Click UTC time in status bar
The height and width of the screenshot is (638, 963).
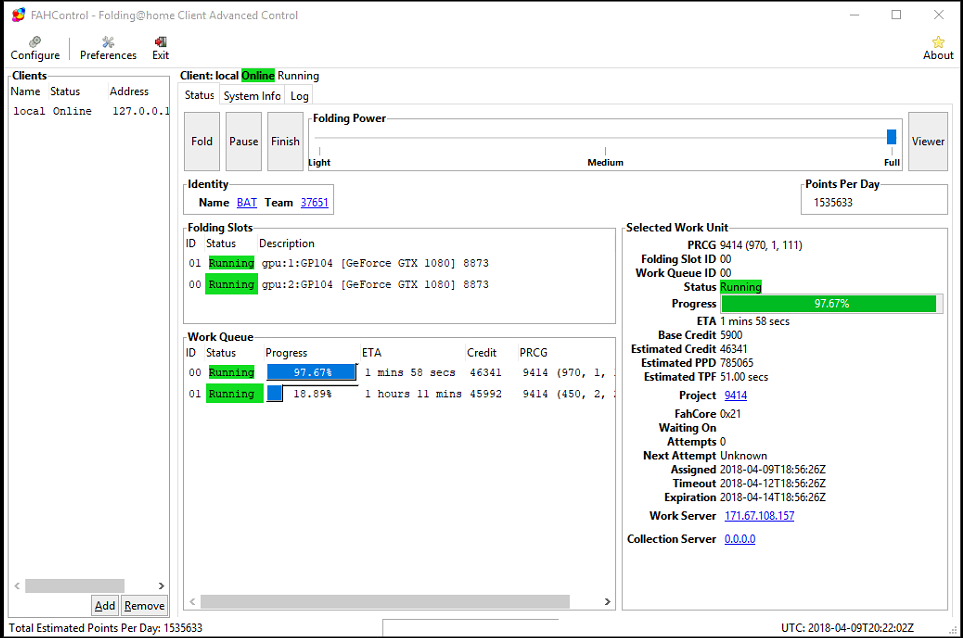(x=847, y=628)
